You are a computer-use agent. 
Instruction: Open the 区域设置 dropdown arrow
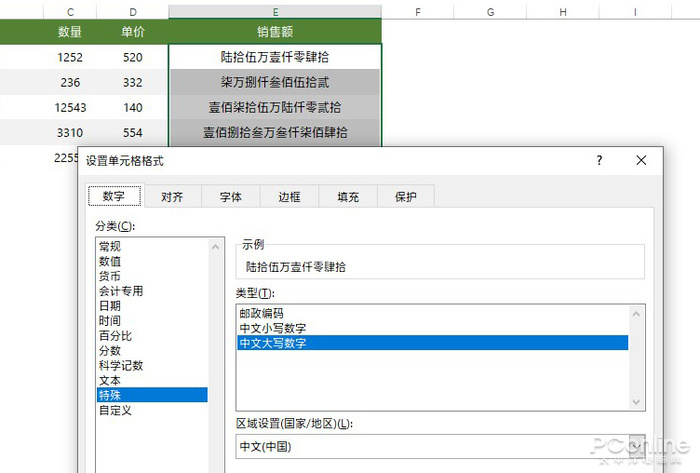(x=637, y=446)
